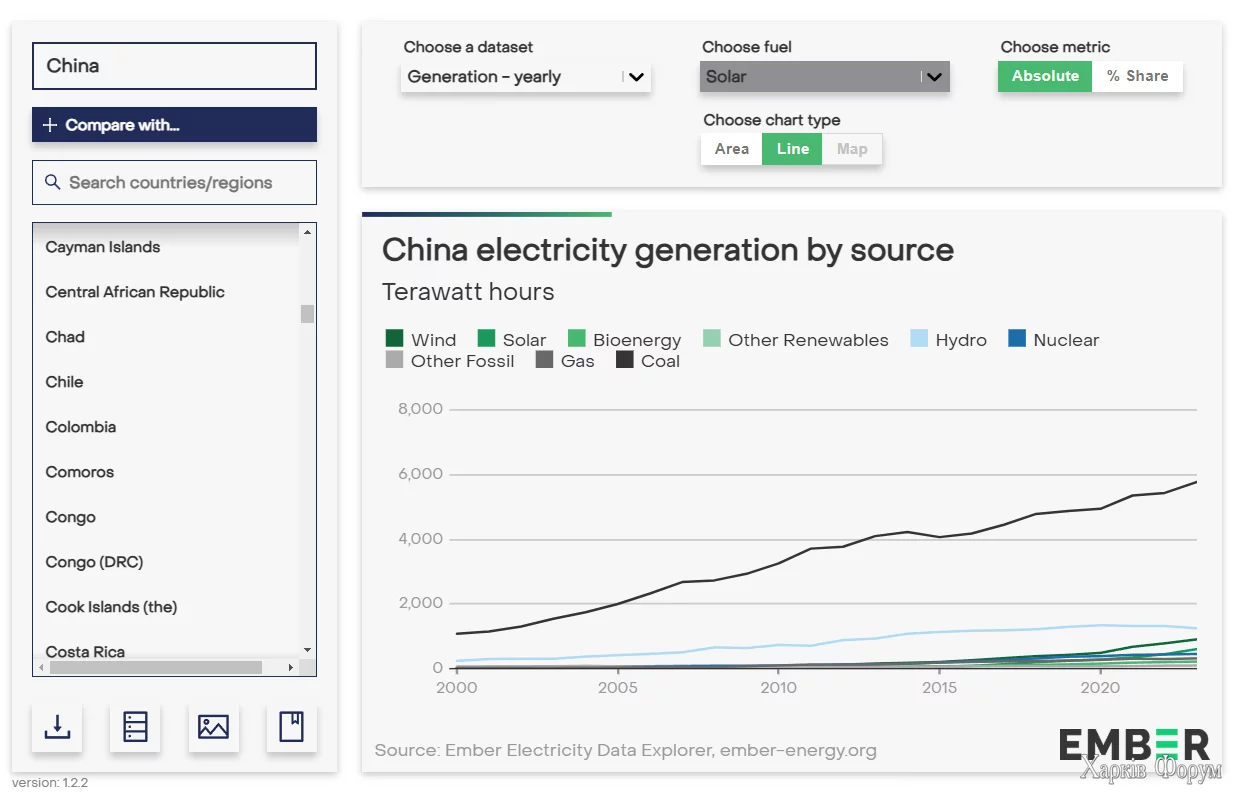Open the Choose a dataset dropdown
1241x796 pixels.
click(526, 77)
